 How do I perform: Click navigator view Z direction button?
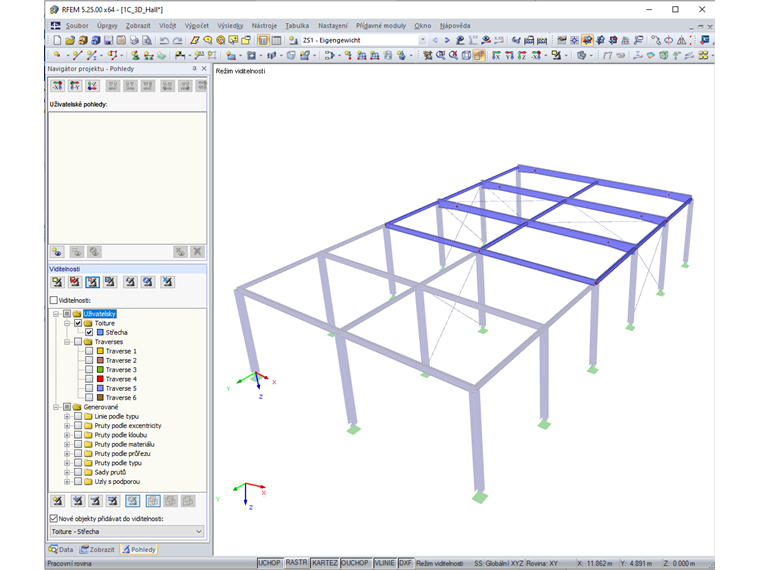[x=92, y=86]
